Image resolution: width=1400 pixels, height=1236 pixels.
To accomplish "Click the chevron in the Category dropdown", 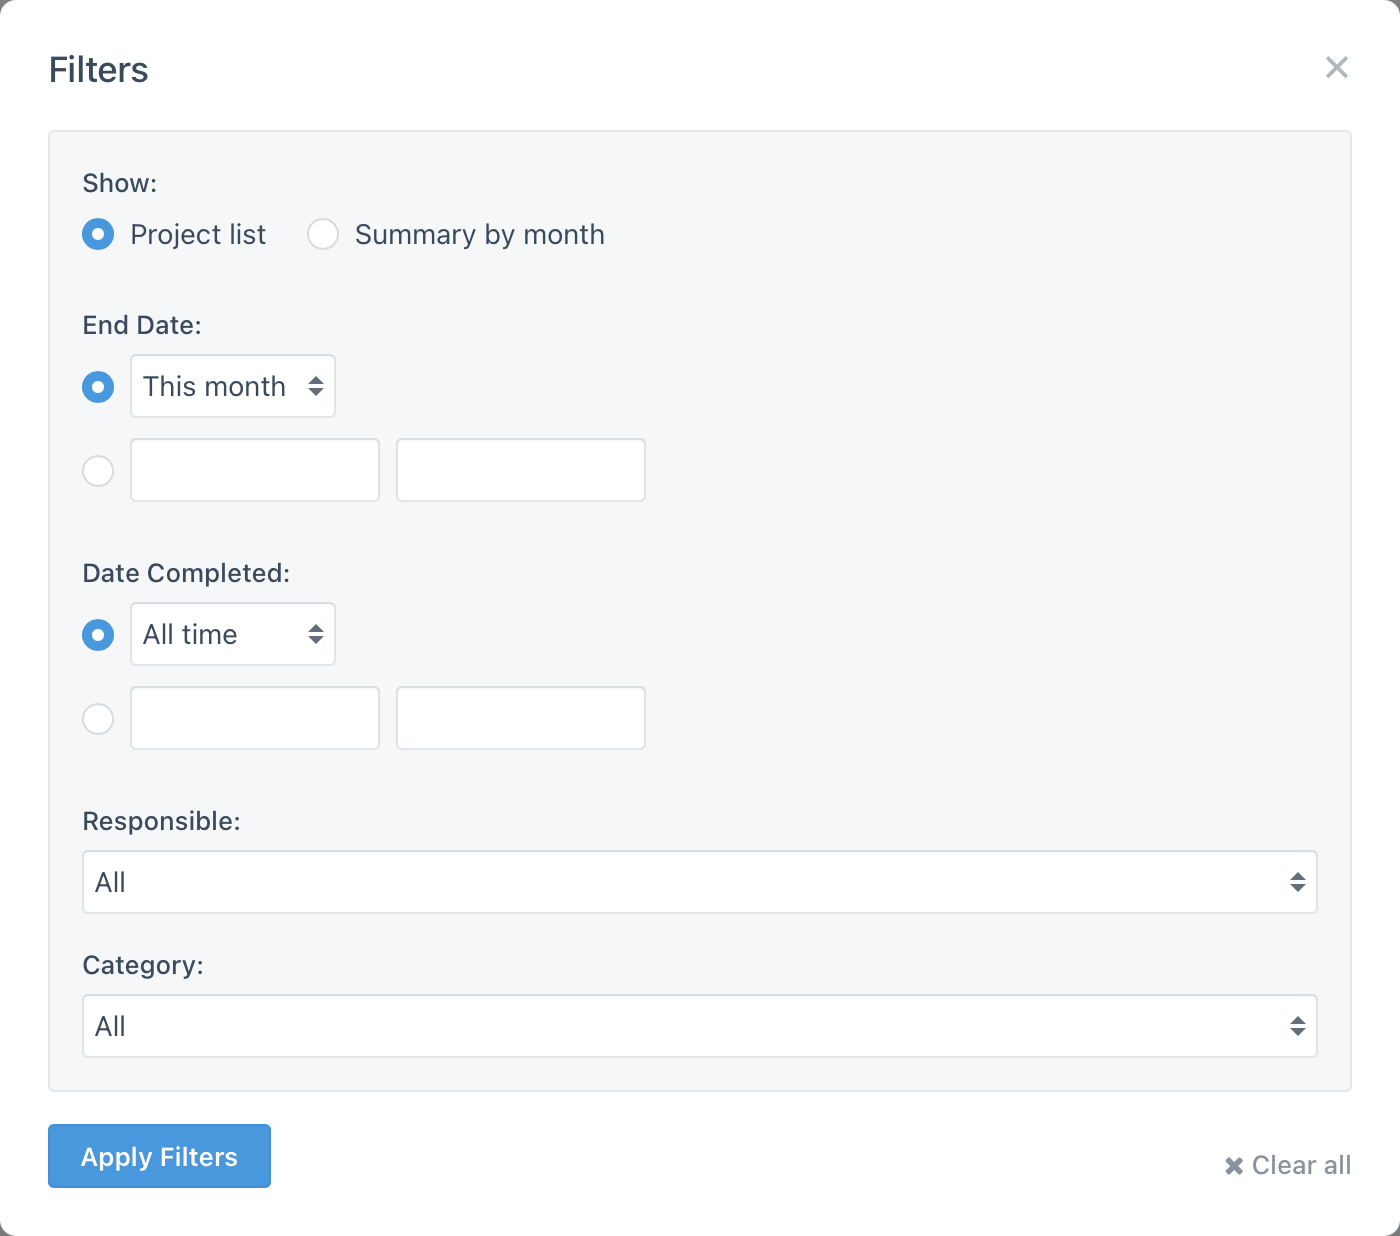I will [1297, 1026].
